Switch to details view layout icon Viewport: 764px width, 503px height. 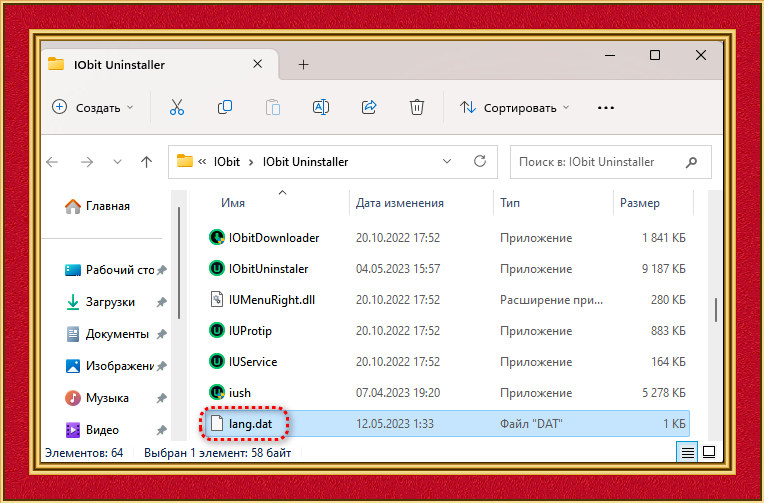pos(688,453)
